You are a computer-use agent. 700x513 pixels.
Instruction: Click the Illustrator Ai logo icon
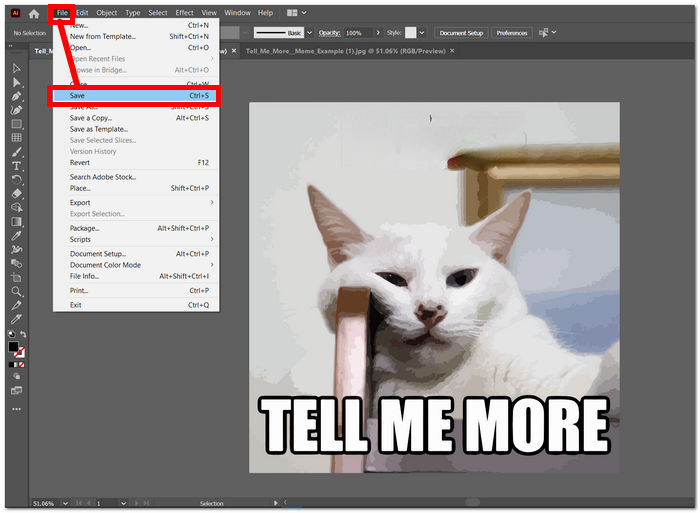pyautogui.click(x=15, y=13)
